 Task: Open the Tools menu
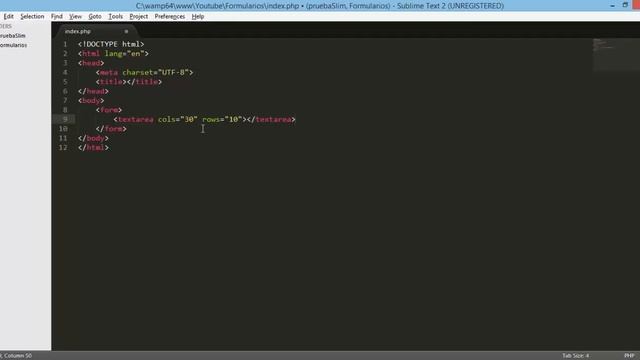click(x=116, y=16)
